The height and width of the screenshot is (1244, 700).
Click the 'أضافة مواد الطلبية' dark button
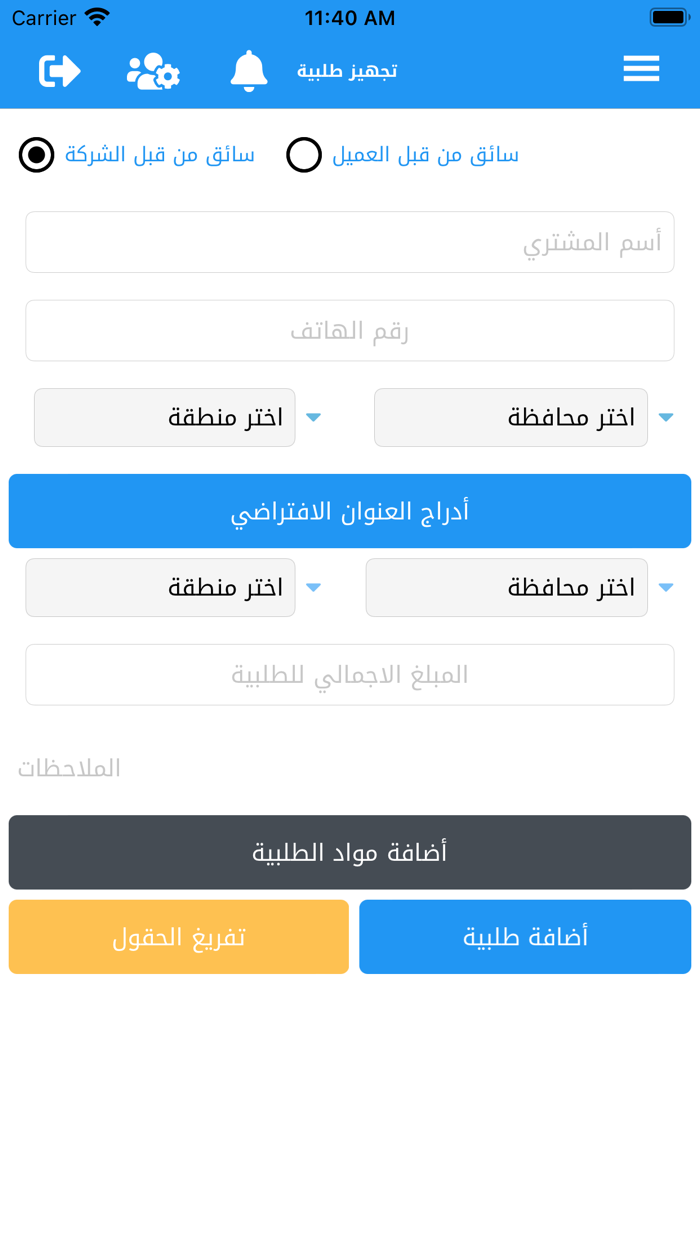tap(349, 852)
